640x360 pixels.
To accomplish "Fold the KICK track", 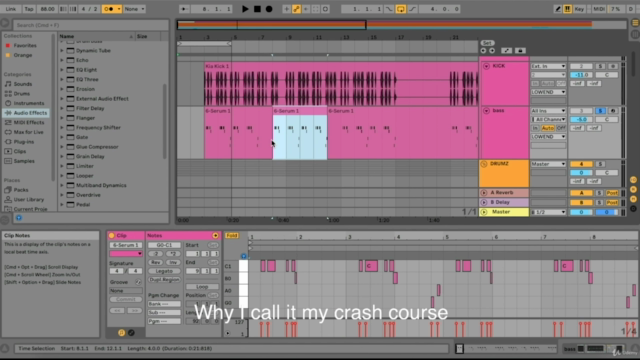I will point(486,66).
